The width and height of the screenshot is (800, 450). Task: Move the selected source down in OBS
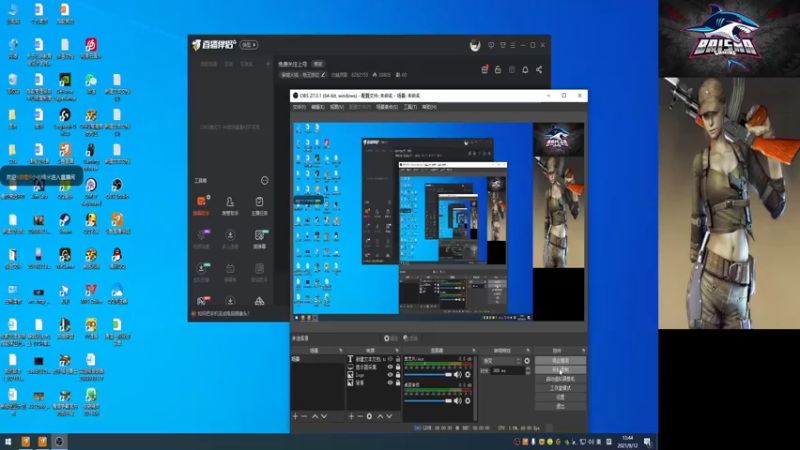pyautogui.click(x=389, y=416)
